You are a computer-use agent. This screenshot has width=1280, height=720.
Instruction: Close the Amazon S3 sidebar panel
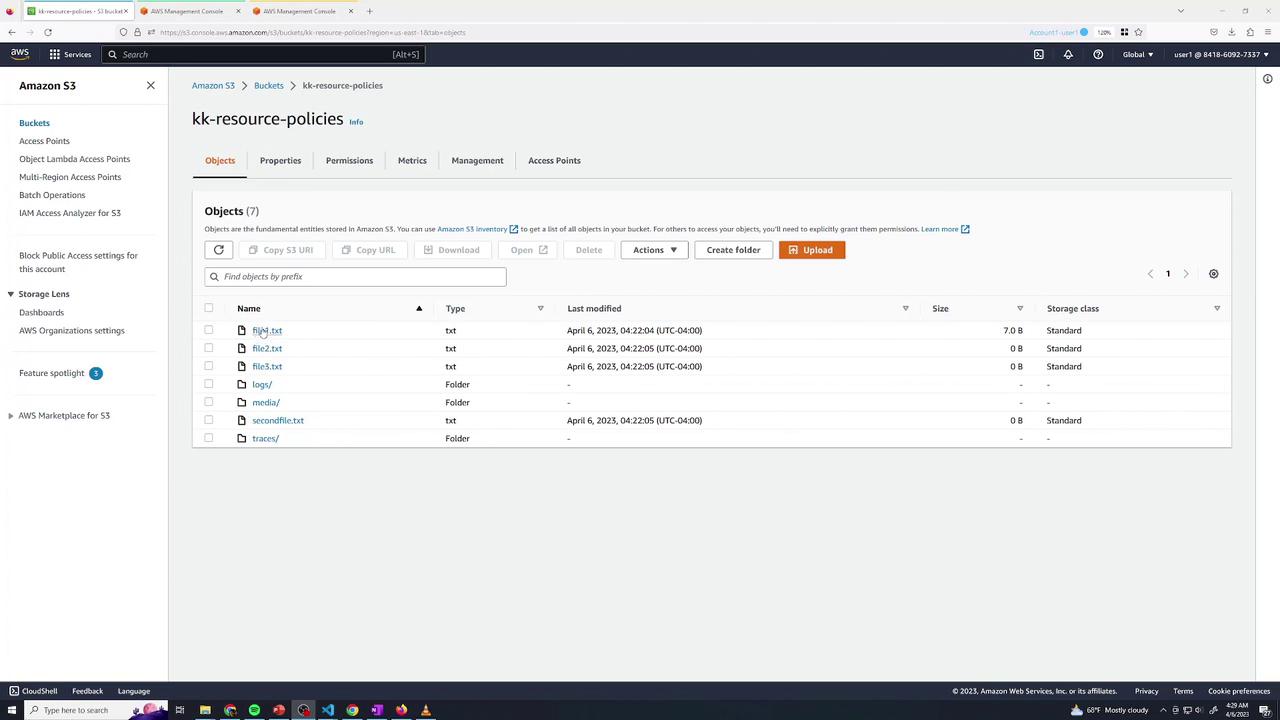point(151,86)
